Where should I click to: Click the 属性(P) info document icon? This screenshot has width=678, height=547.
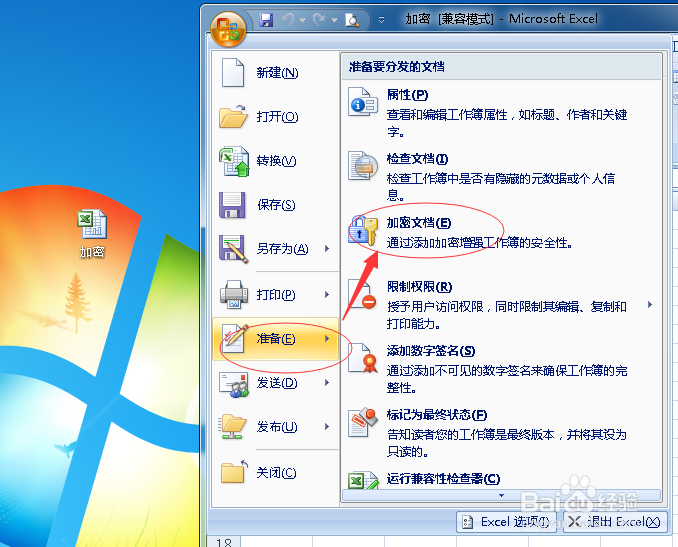coord(363,102)
